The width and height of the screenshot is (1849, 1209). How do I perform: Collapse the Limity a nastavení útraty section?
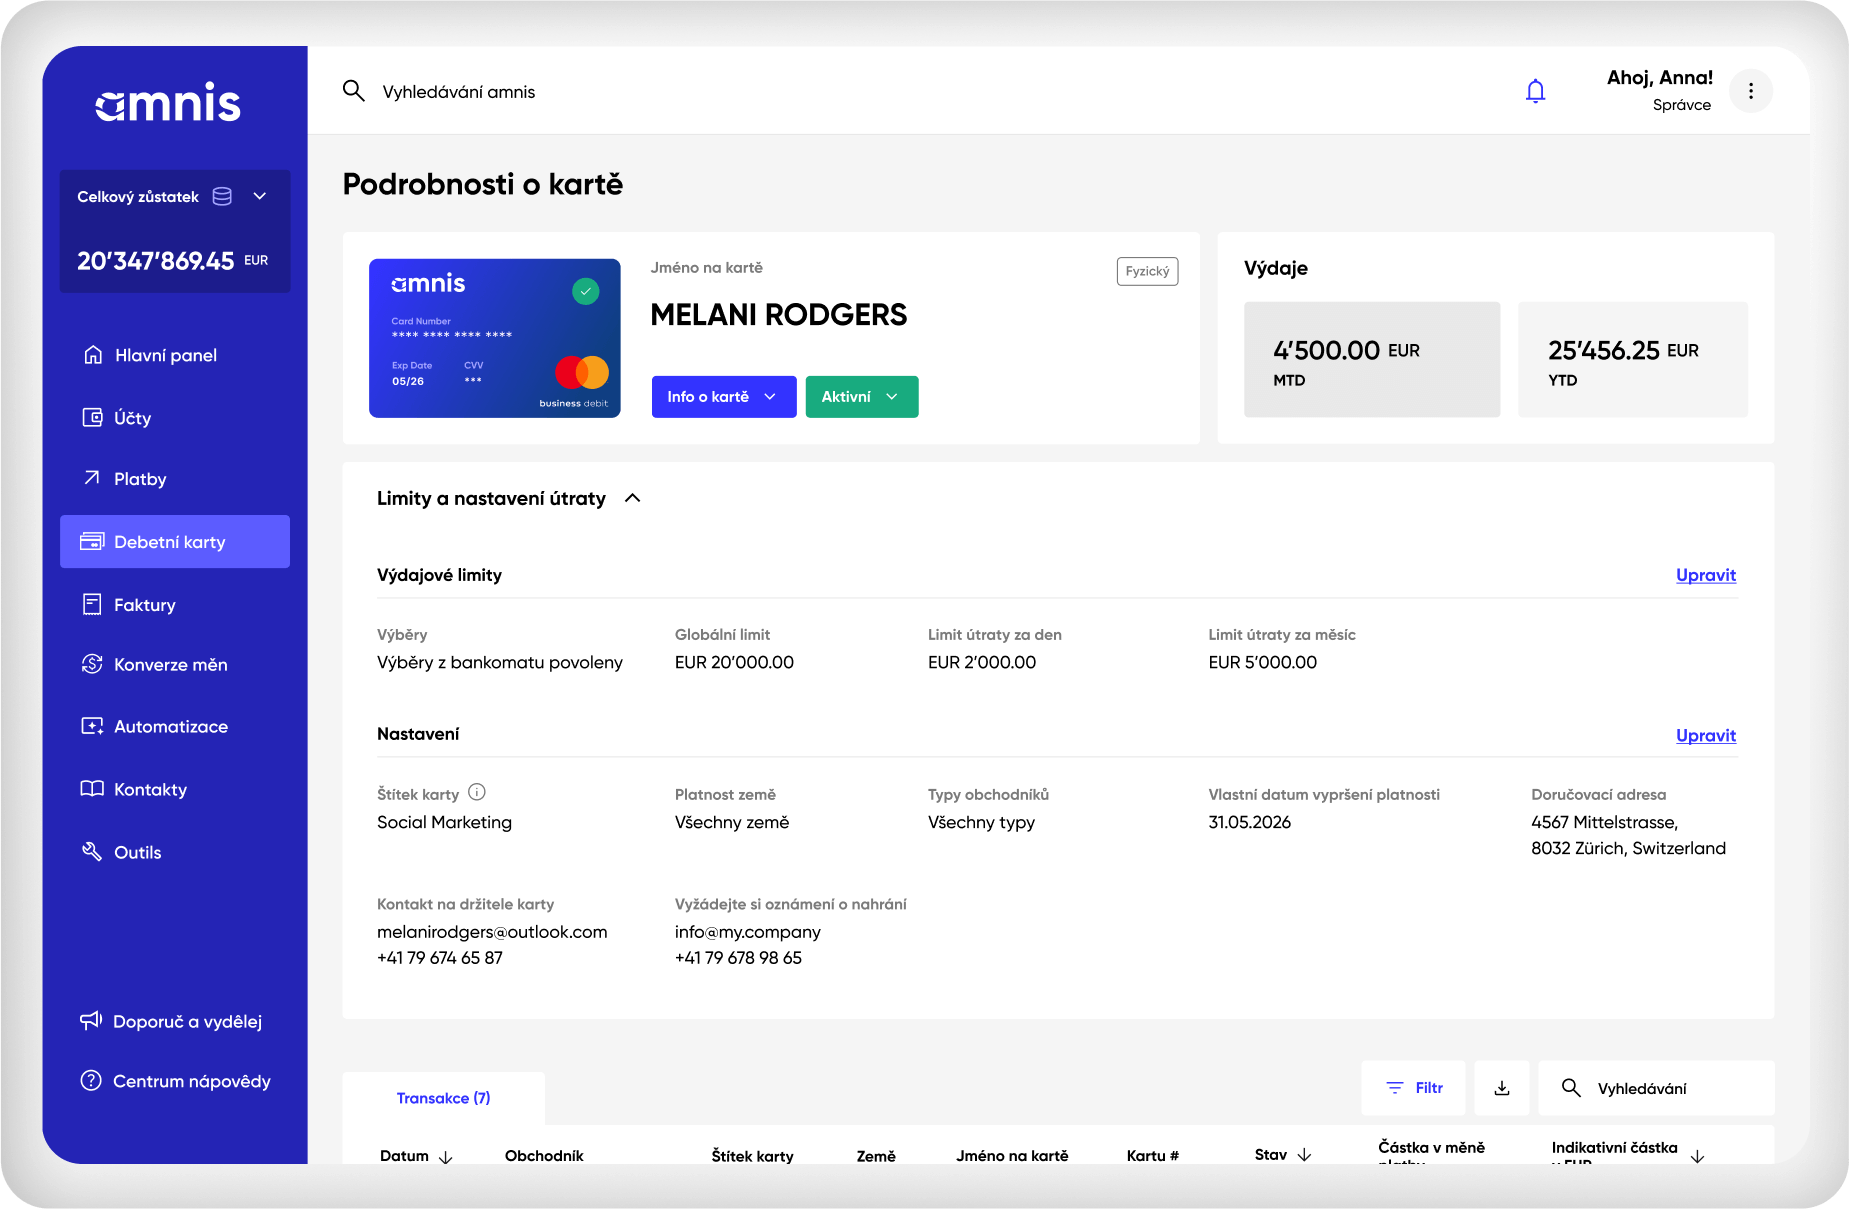click(x=632, y=498)
